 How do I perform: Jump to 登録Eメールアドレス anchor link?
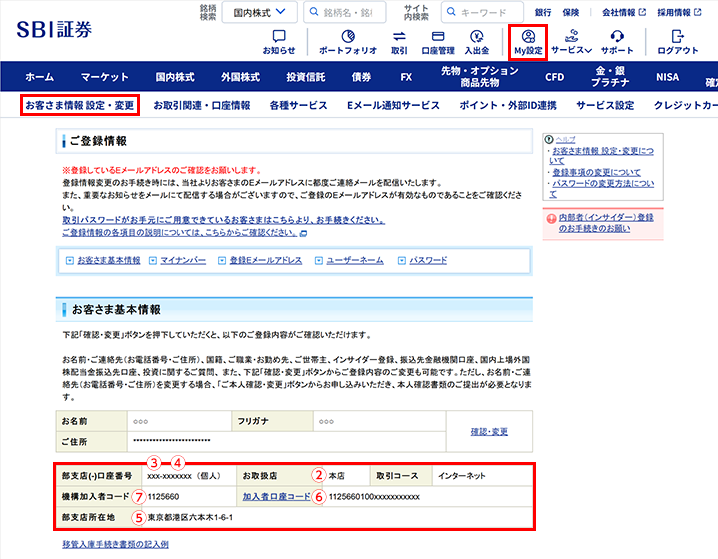[266, 261]
